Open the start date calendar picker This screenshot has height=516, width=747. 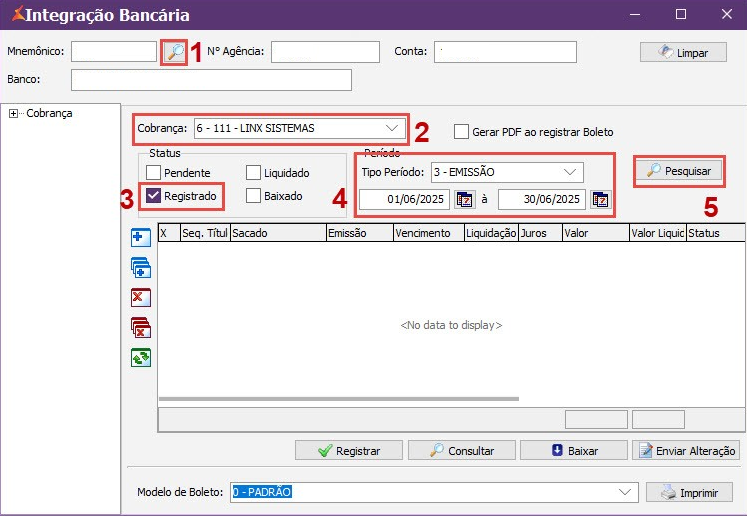click(464, 200)
